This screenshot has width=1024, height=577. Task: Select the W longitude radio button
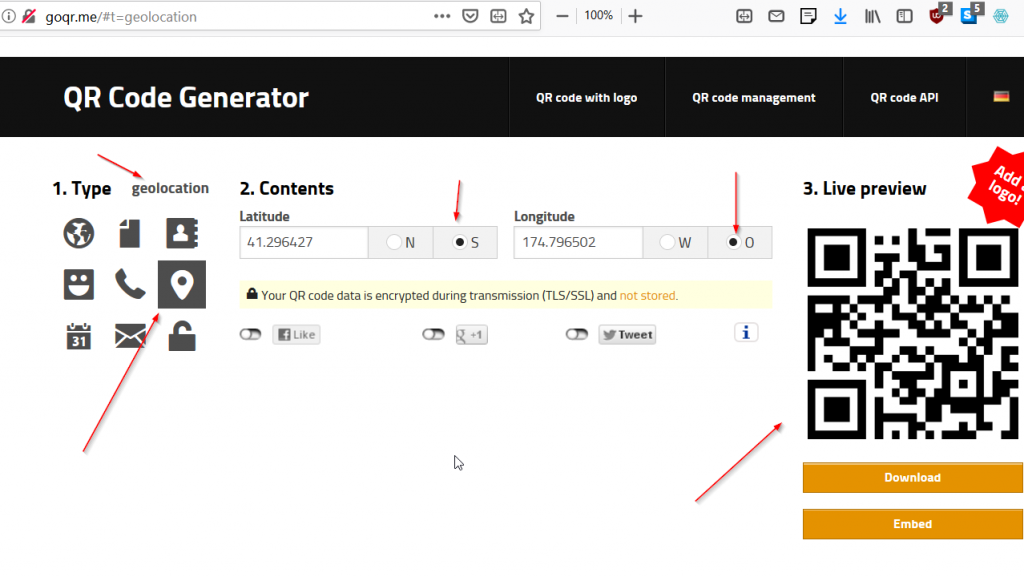[667, 243]
